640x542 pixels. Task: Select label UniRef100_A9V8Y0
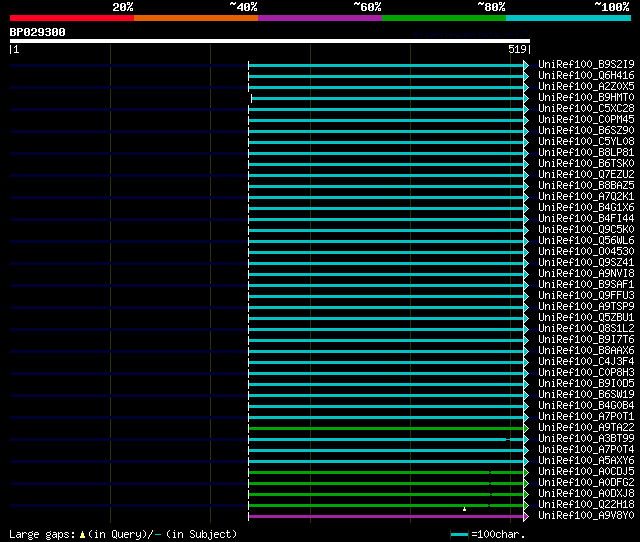click(x=586, y=516)
